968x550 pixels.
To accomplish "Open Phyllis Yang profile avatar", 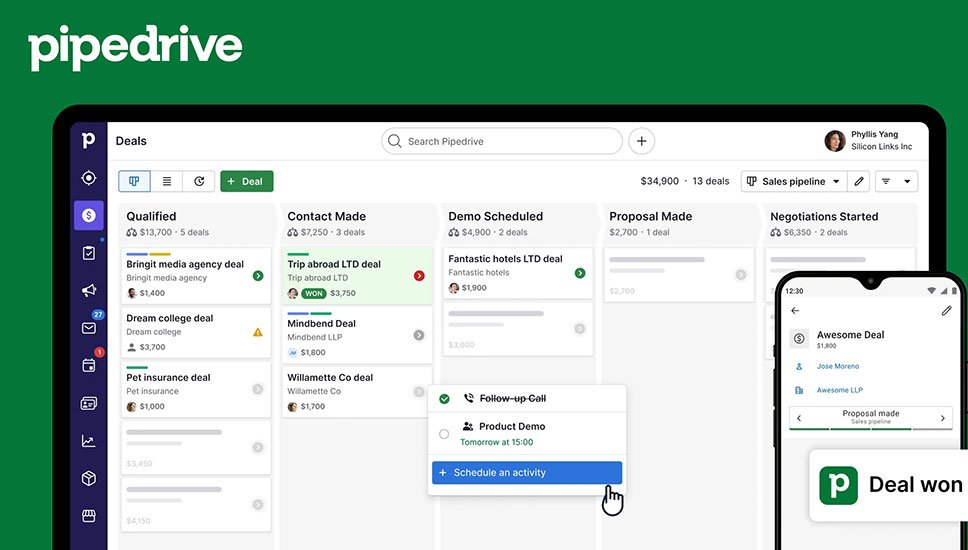I will coord(835,141).
